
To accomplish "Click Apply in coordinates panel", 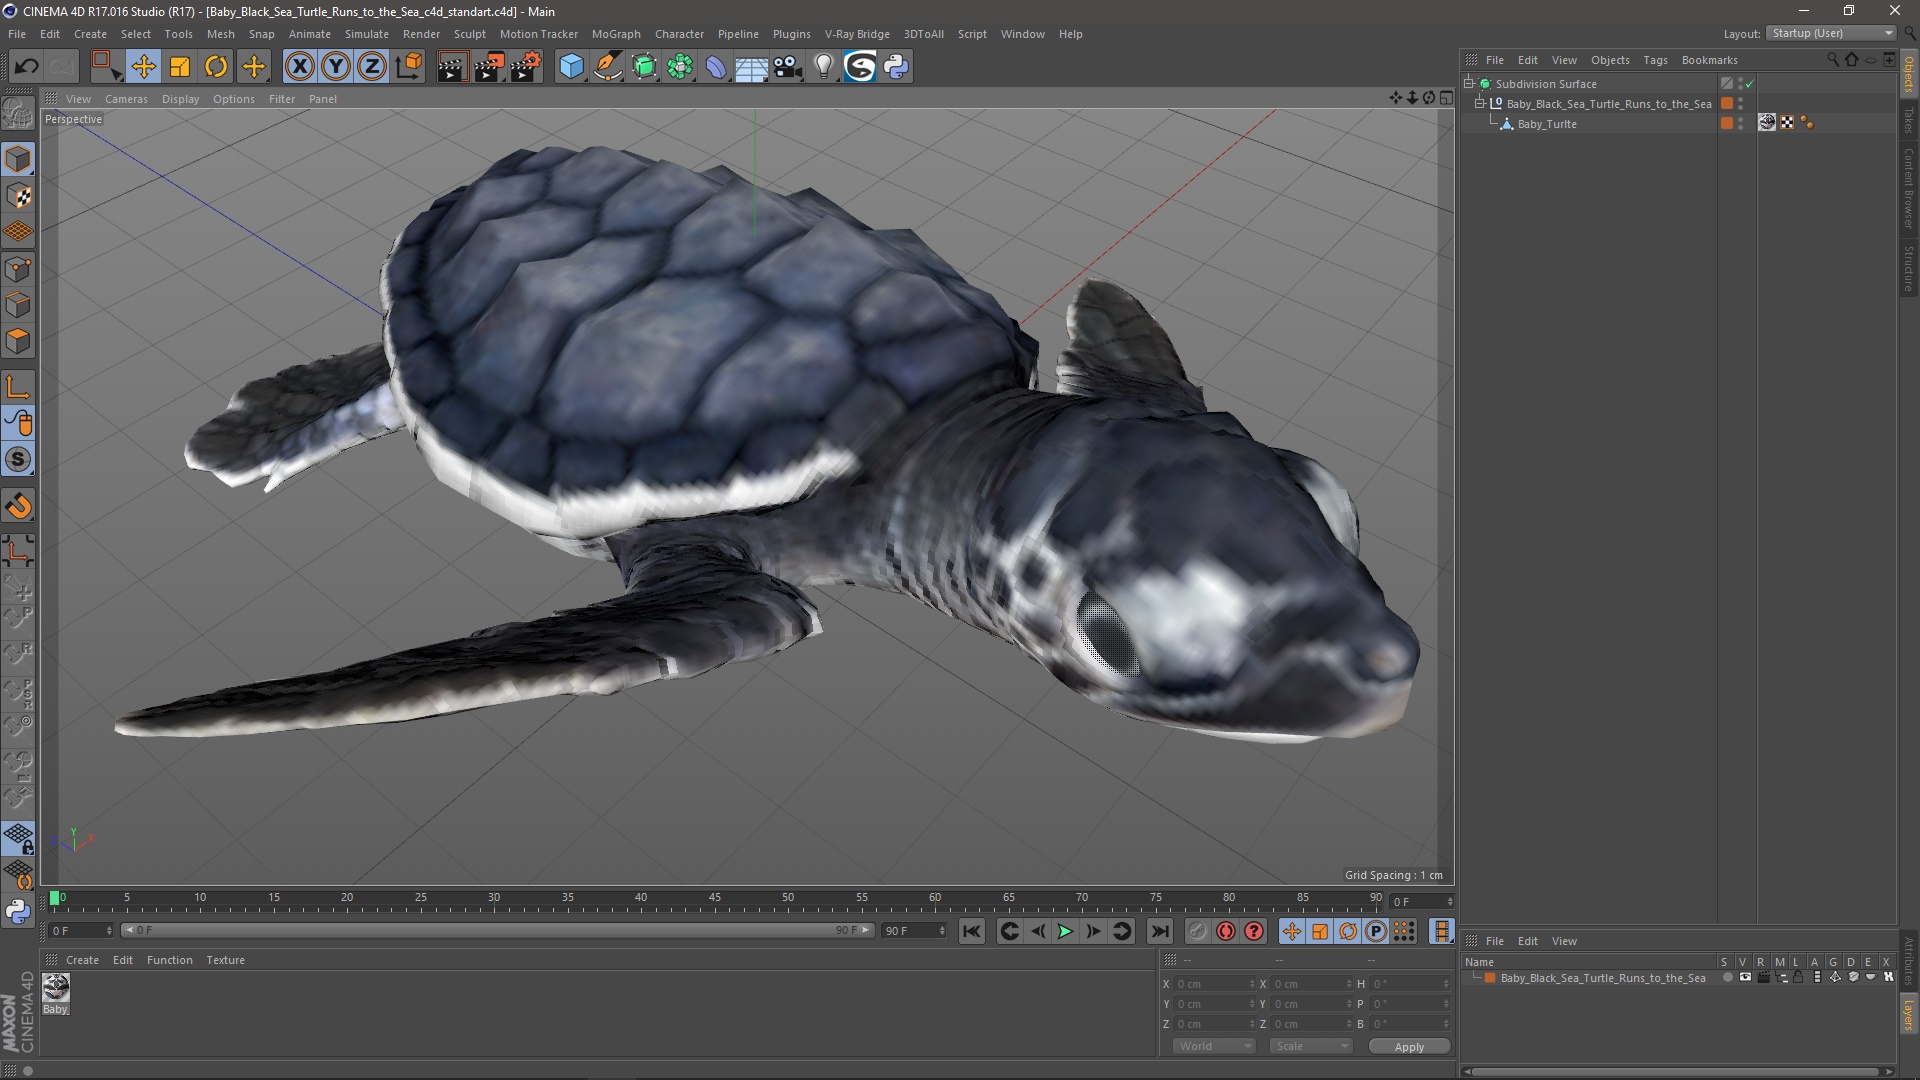I will (1409, 1047).
